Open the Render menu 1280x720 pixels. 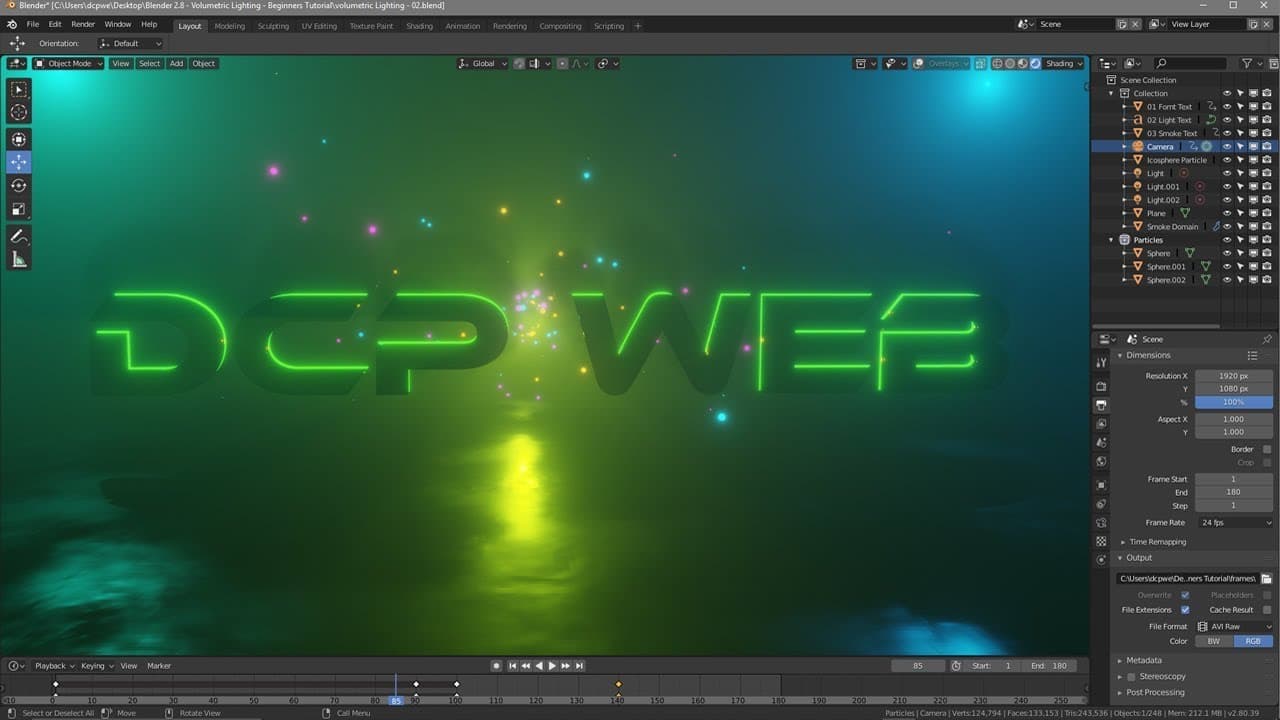(x=83, y=24)
